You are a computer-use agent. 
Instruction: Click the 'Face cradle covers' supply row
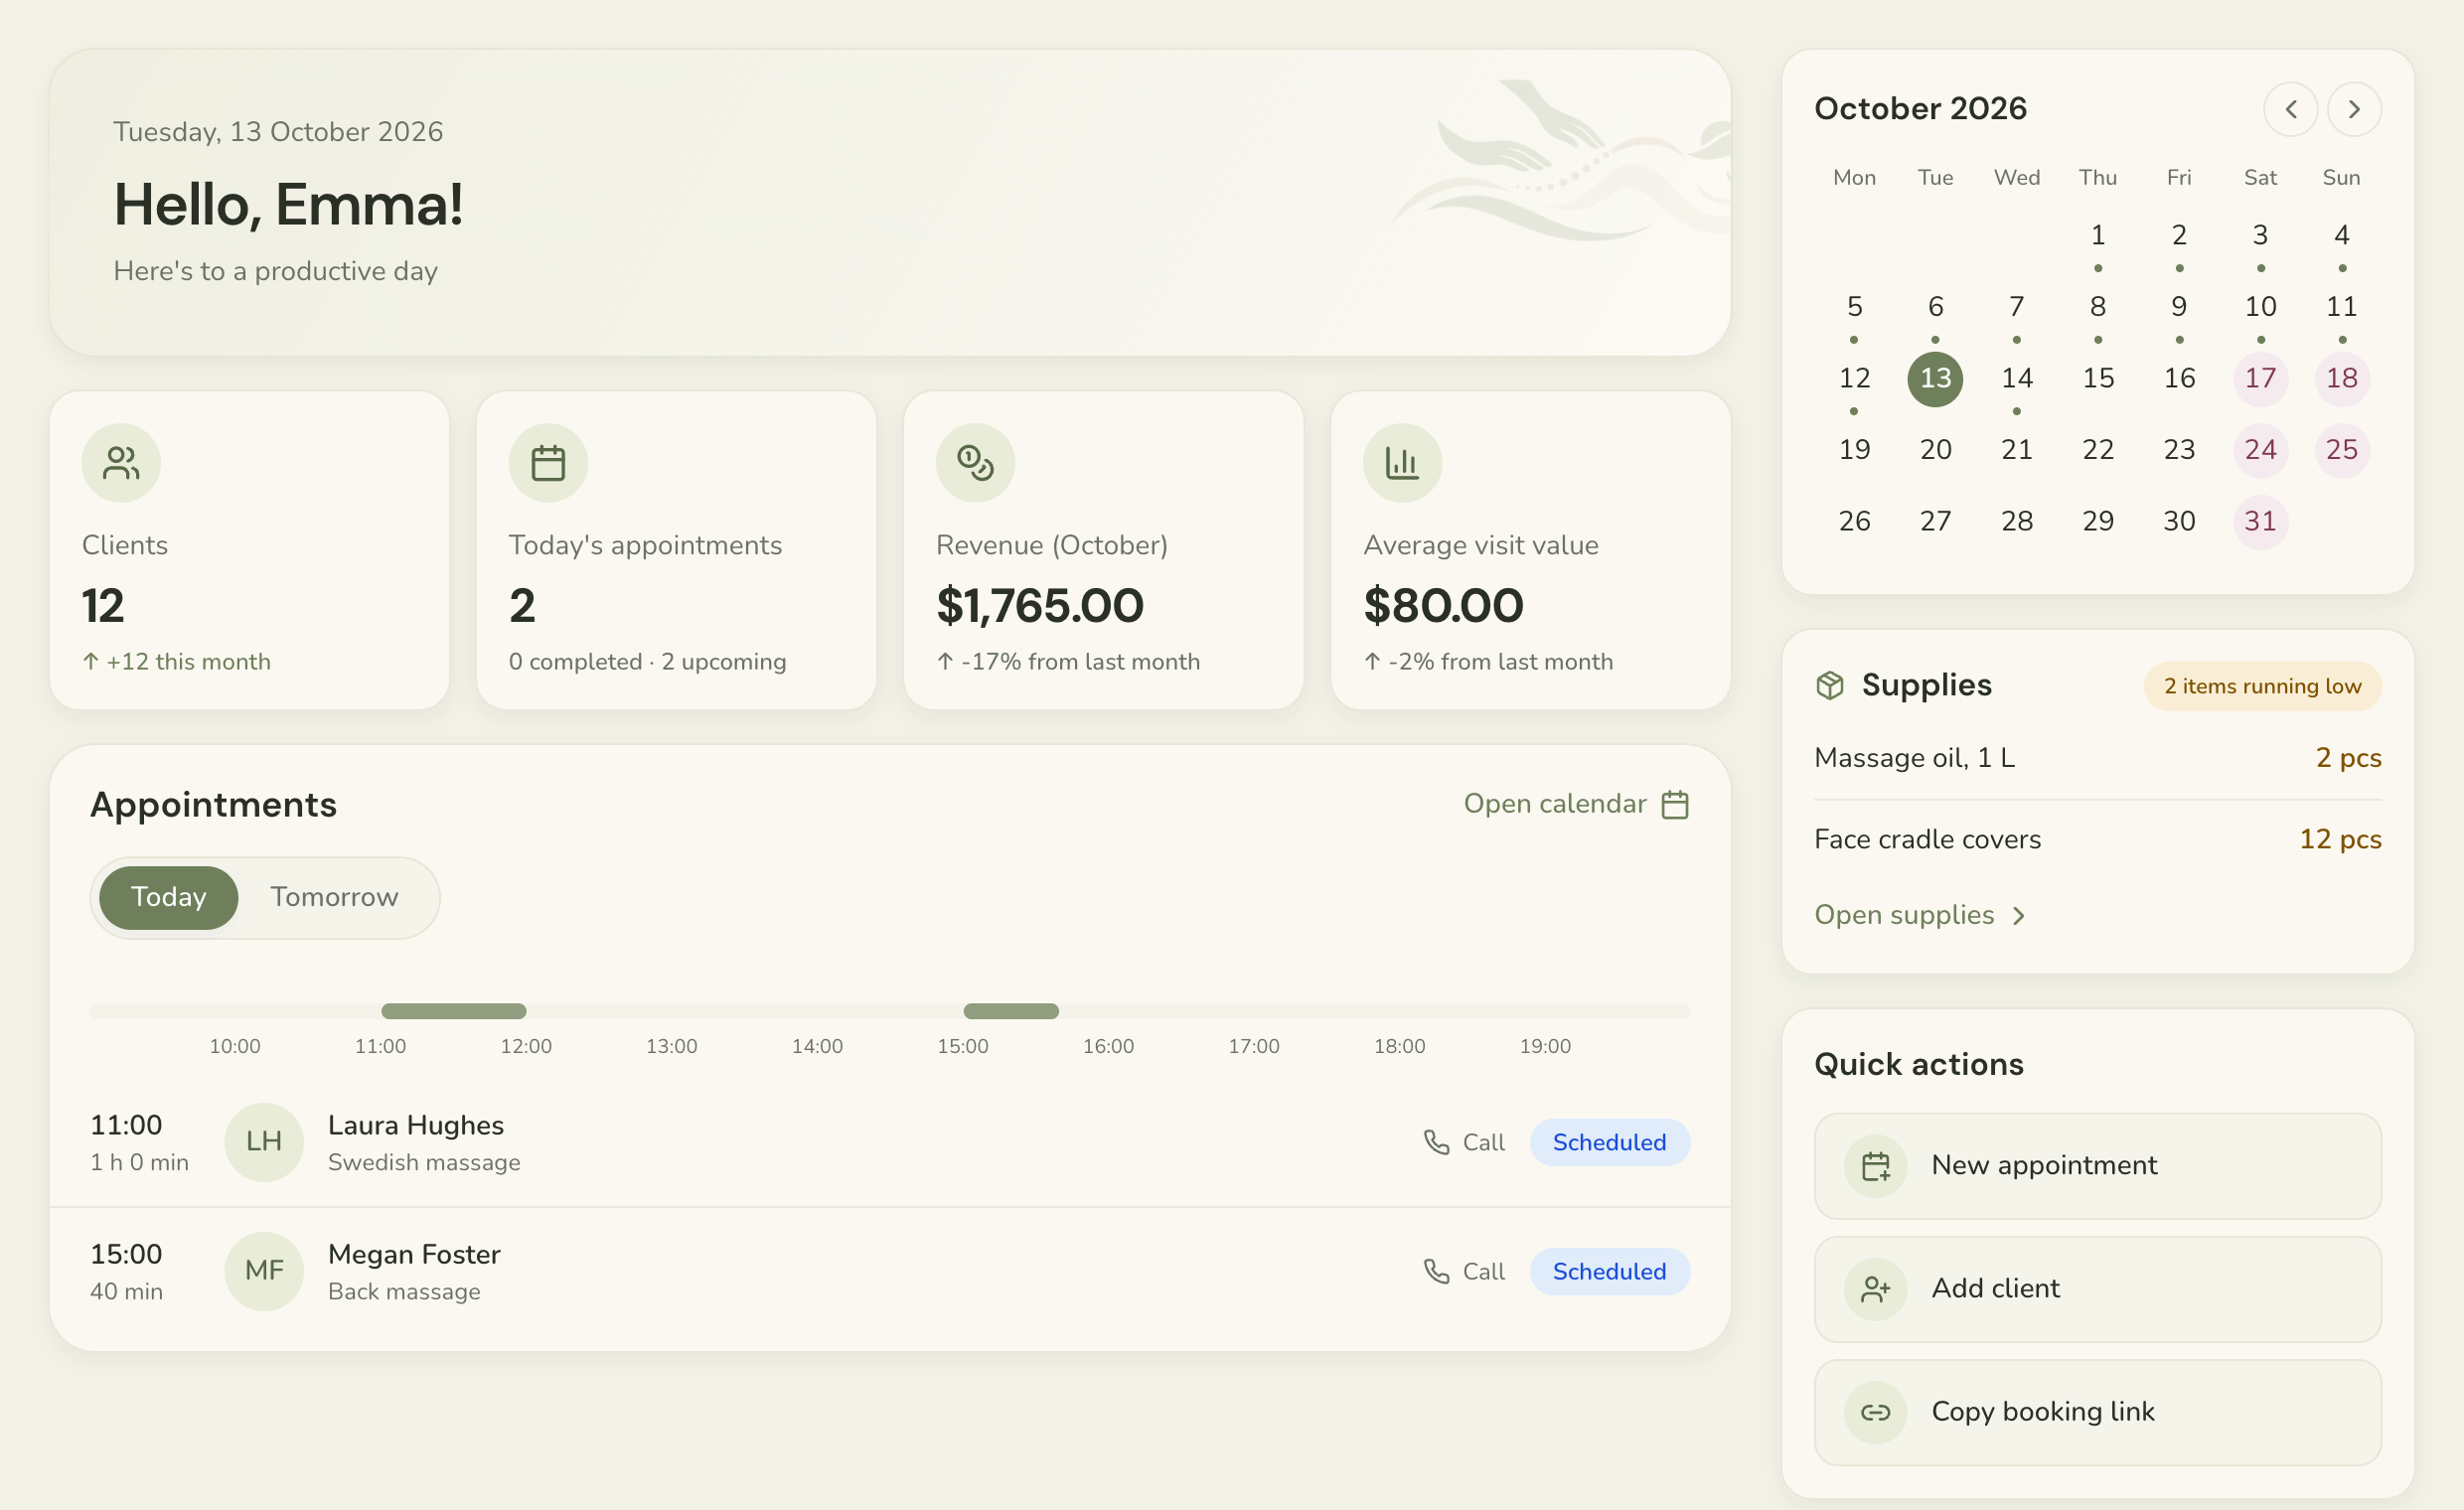coord(2098,840)
